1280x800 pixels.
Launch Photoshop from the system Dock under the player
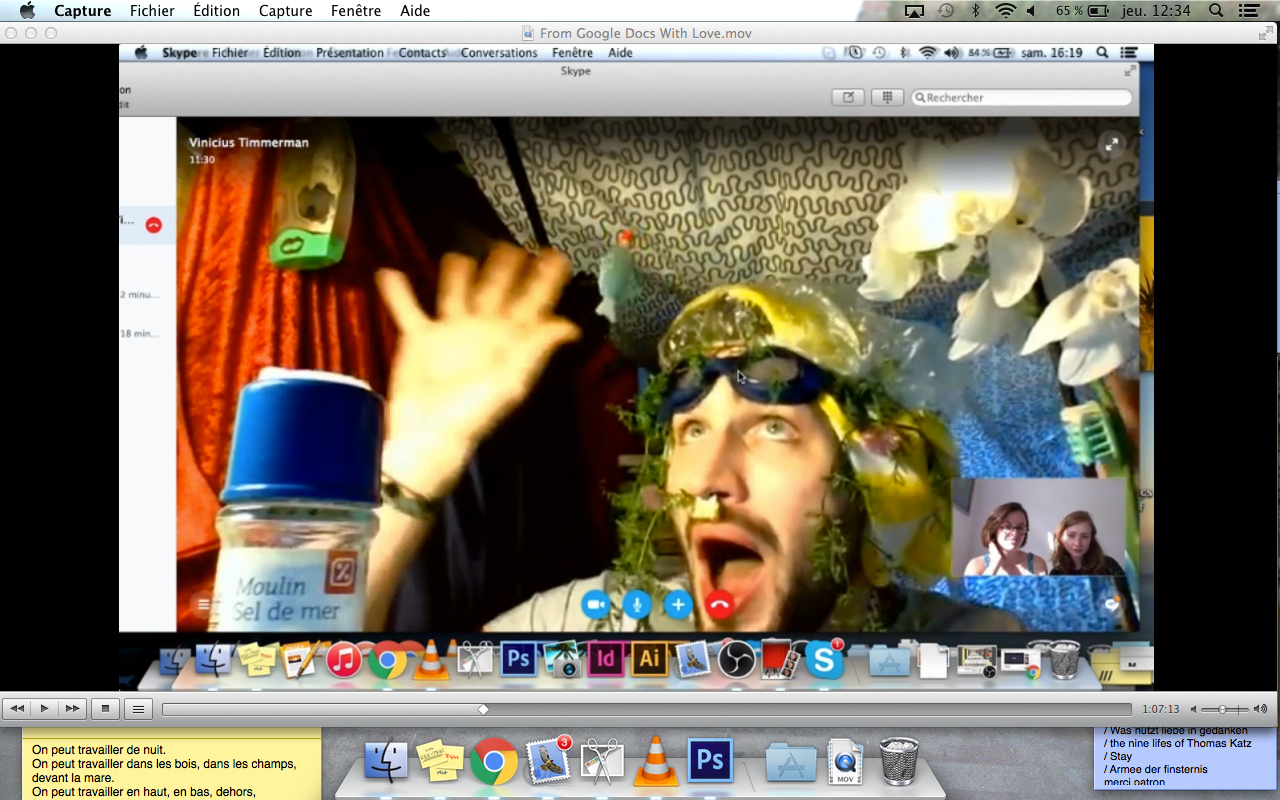(710, 762)
